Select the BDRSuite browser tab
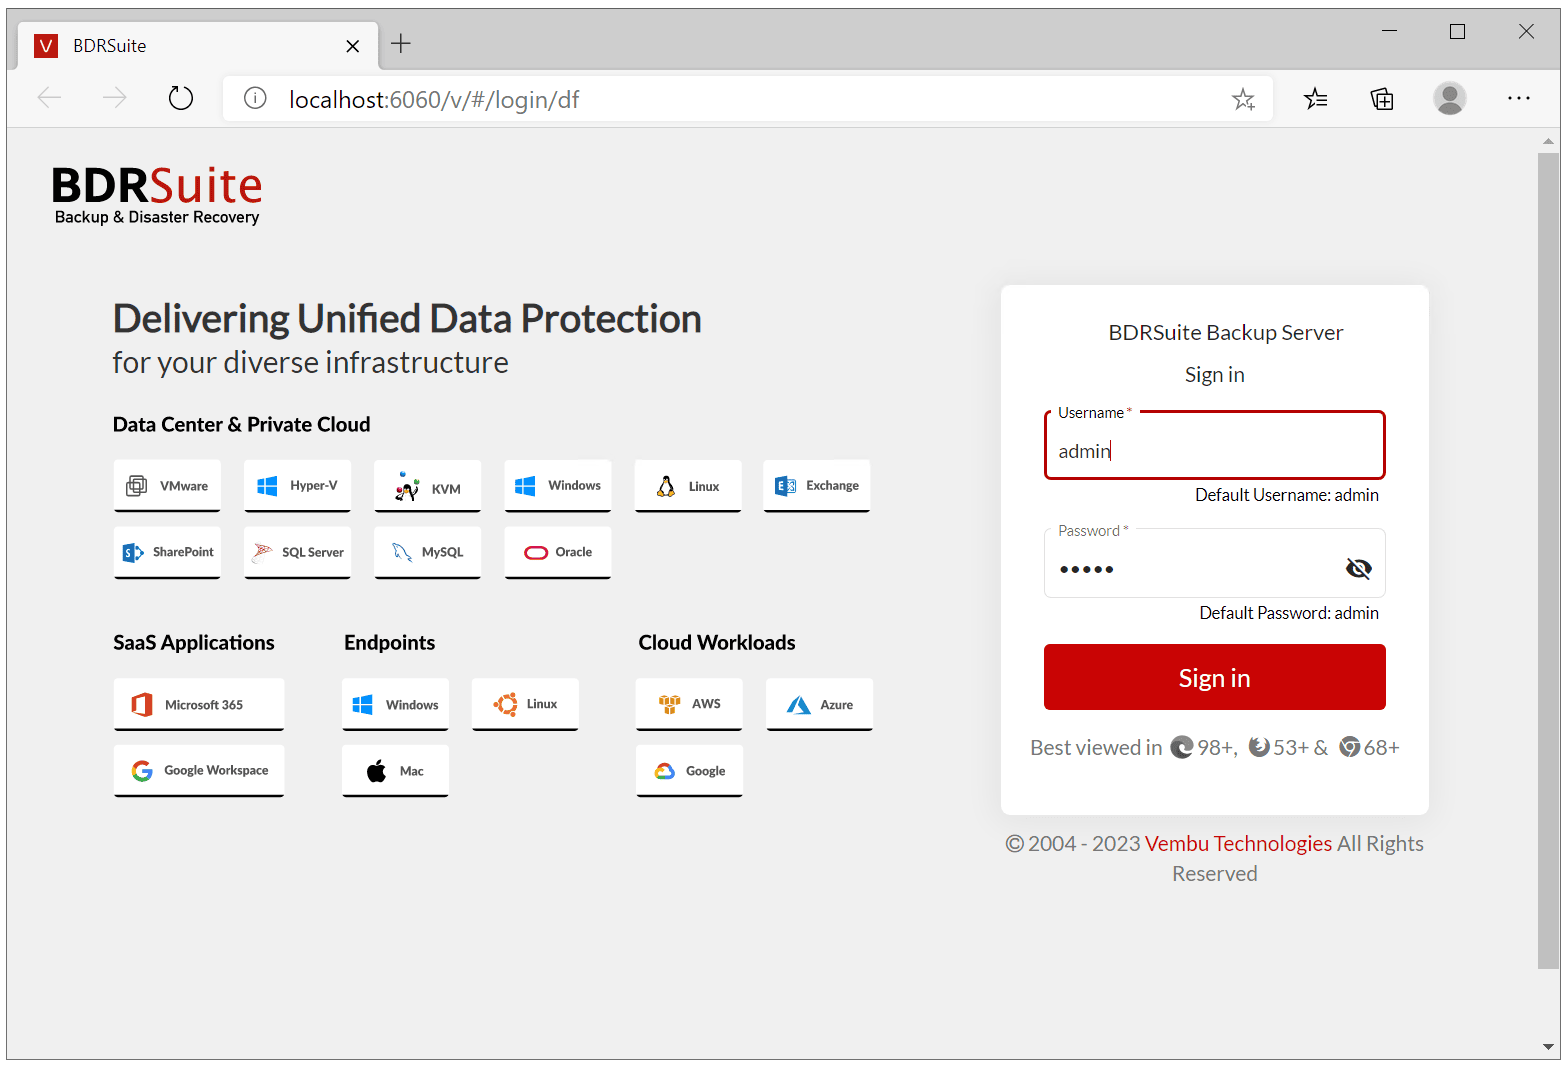The image size is (1563, 1066). point(198,45)
